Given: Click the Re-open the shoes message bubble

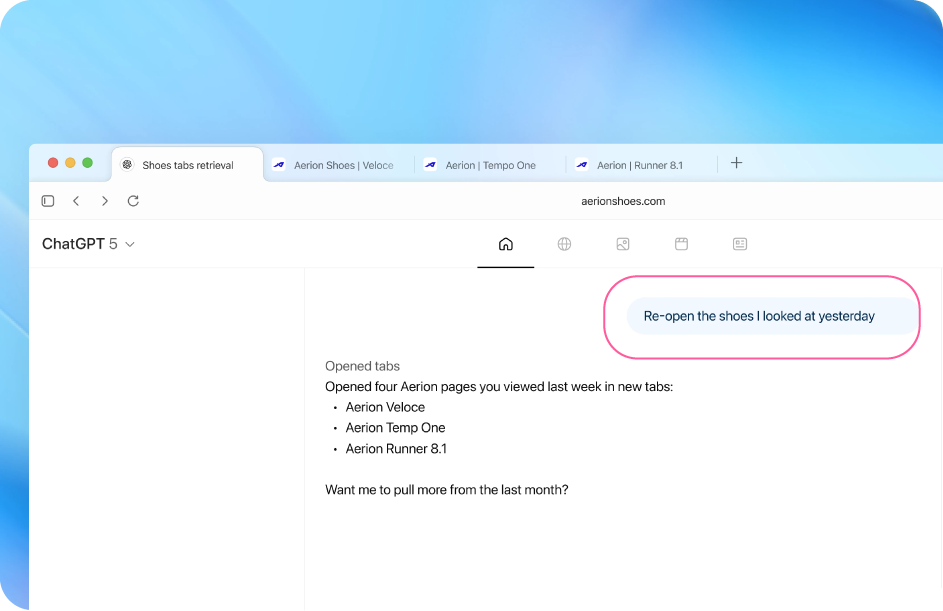Looking at the screenshot, I should pos(772,316).
